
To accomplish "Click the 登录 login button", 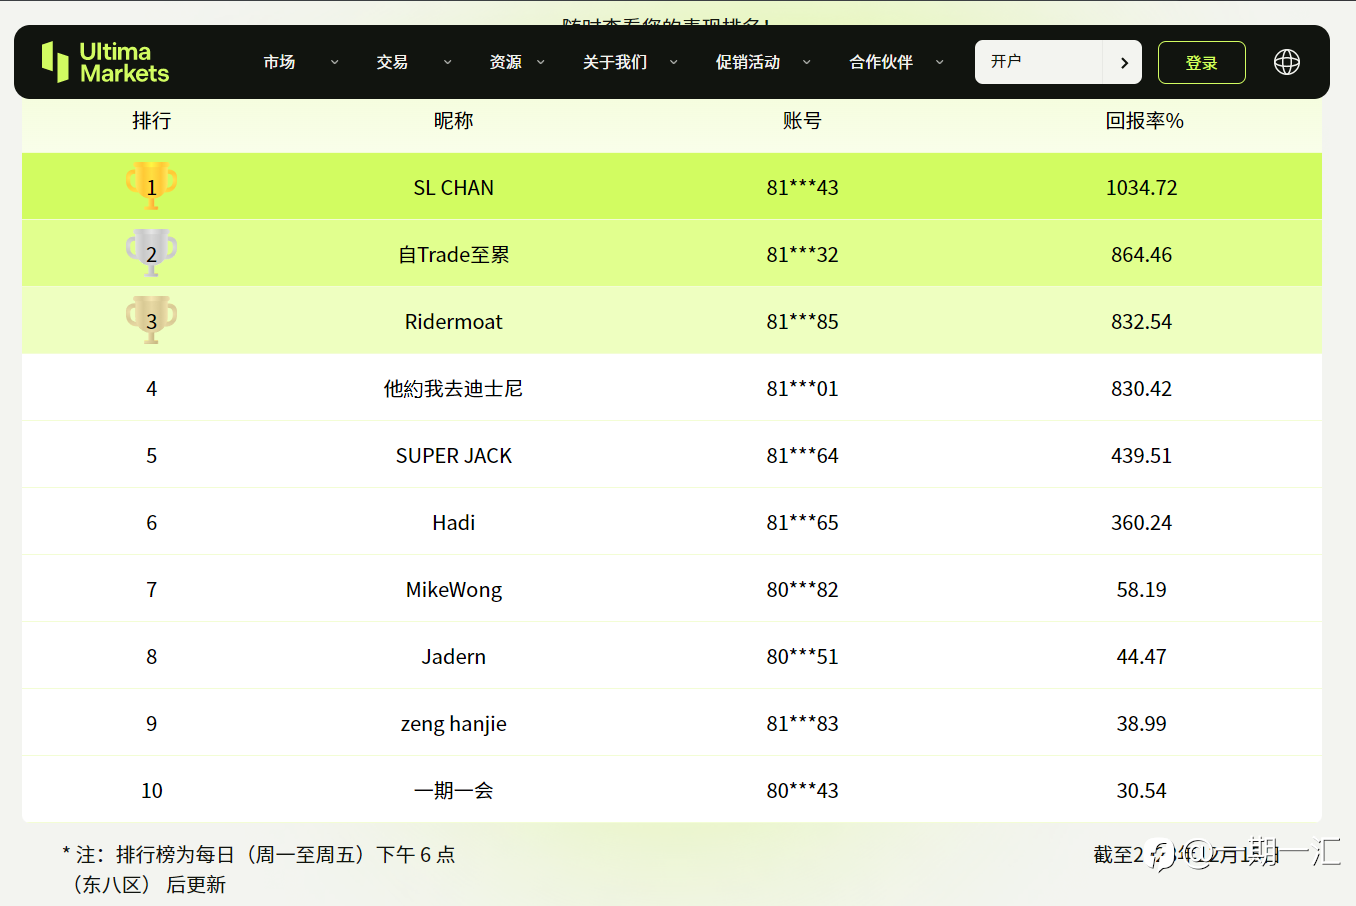I will pyautogui.click(x=1201, y=63).
